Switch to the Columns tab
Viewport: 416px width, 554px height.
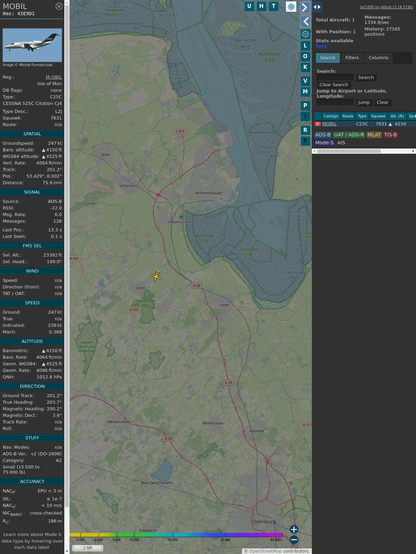(378, 58)
